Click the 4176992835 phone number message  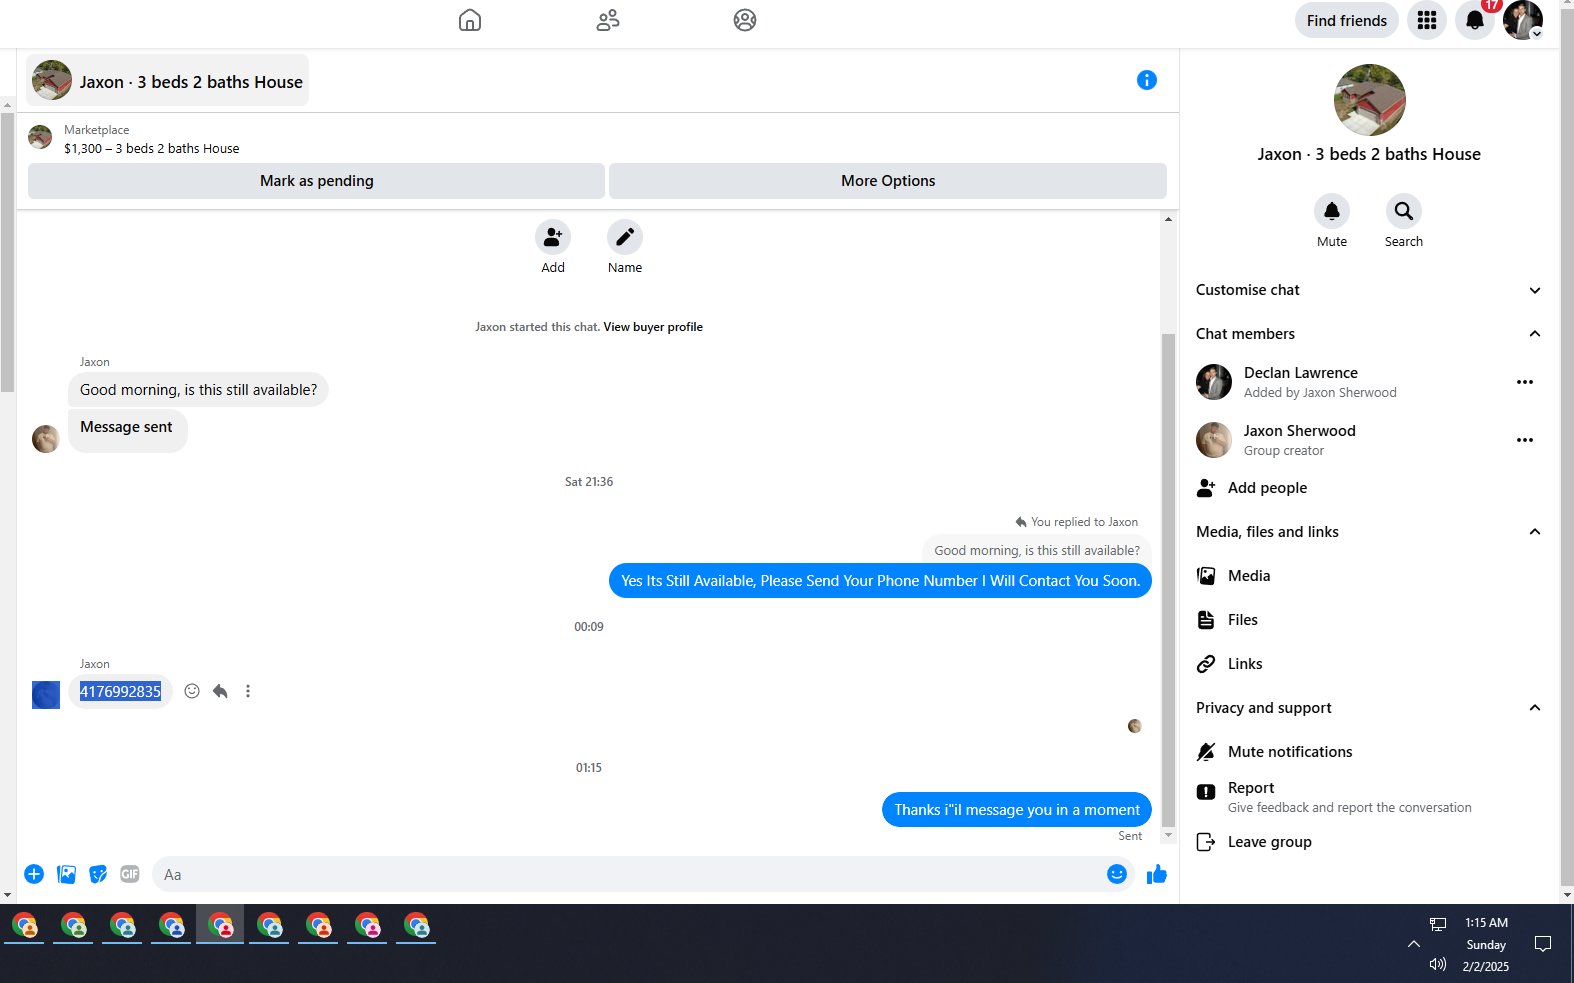[120, 692]
